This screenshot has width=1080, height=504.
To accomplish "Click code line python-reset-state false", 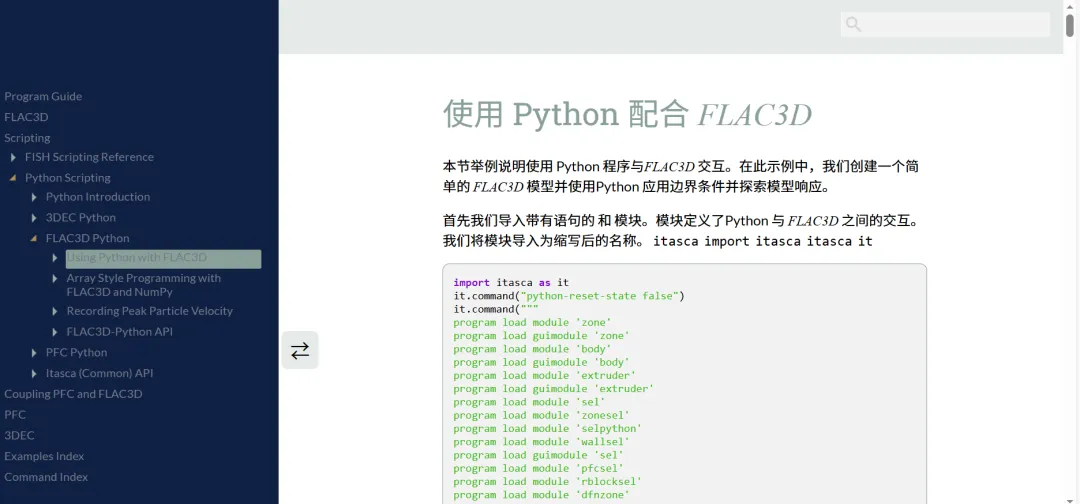I will (569, 296).
